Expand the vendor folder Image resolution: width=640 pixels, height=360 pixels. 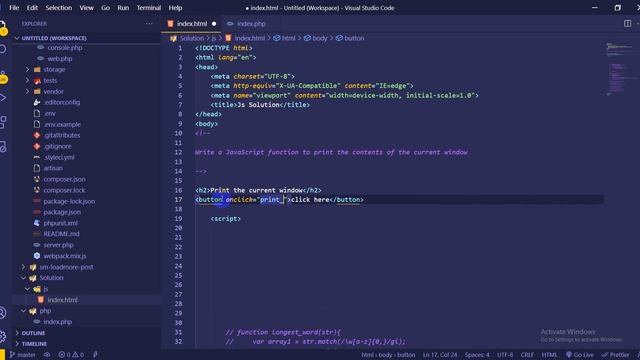pyautogui.click(x=53, y=91)
